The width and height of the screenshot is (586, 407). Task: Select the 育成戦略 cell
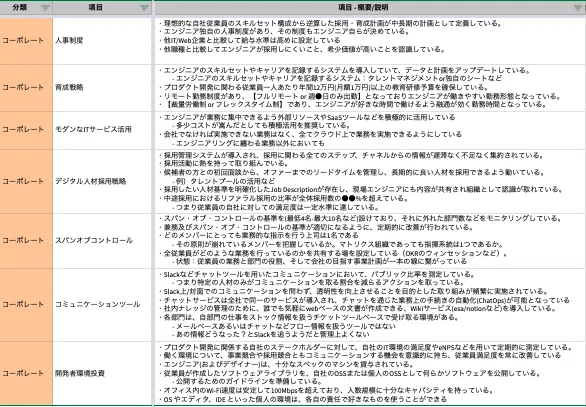102,87
